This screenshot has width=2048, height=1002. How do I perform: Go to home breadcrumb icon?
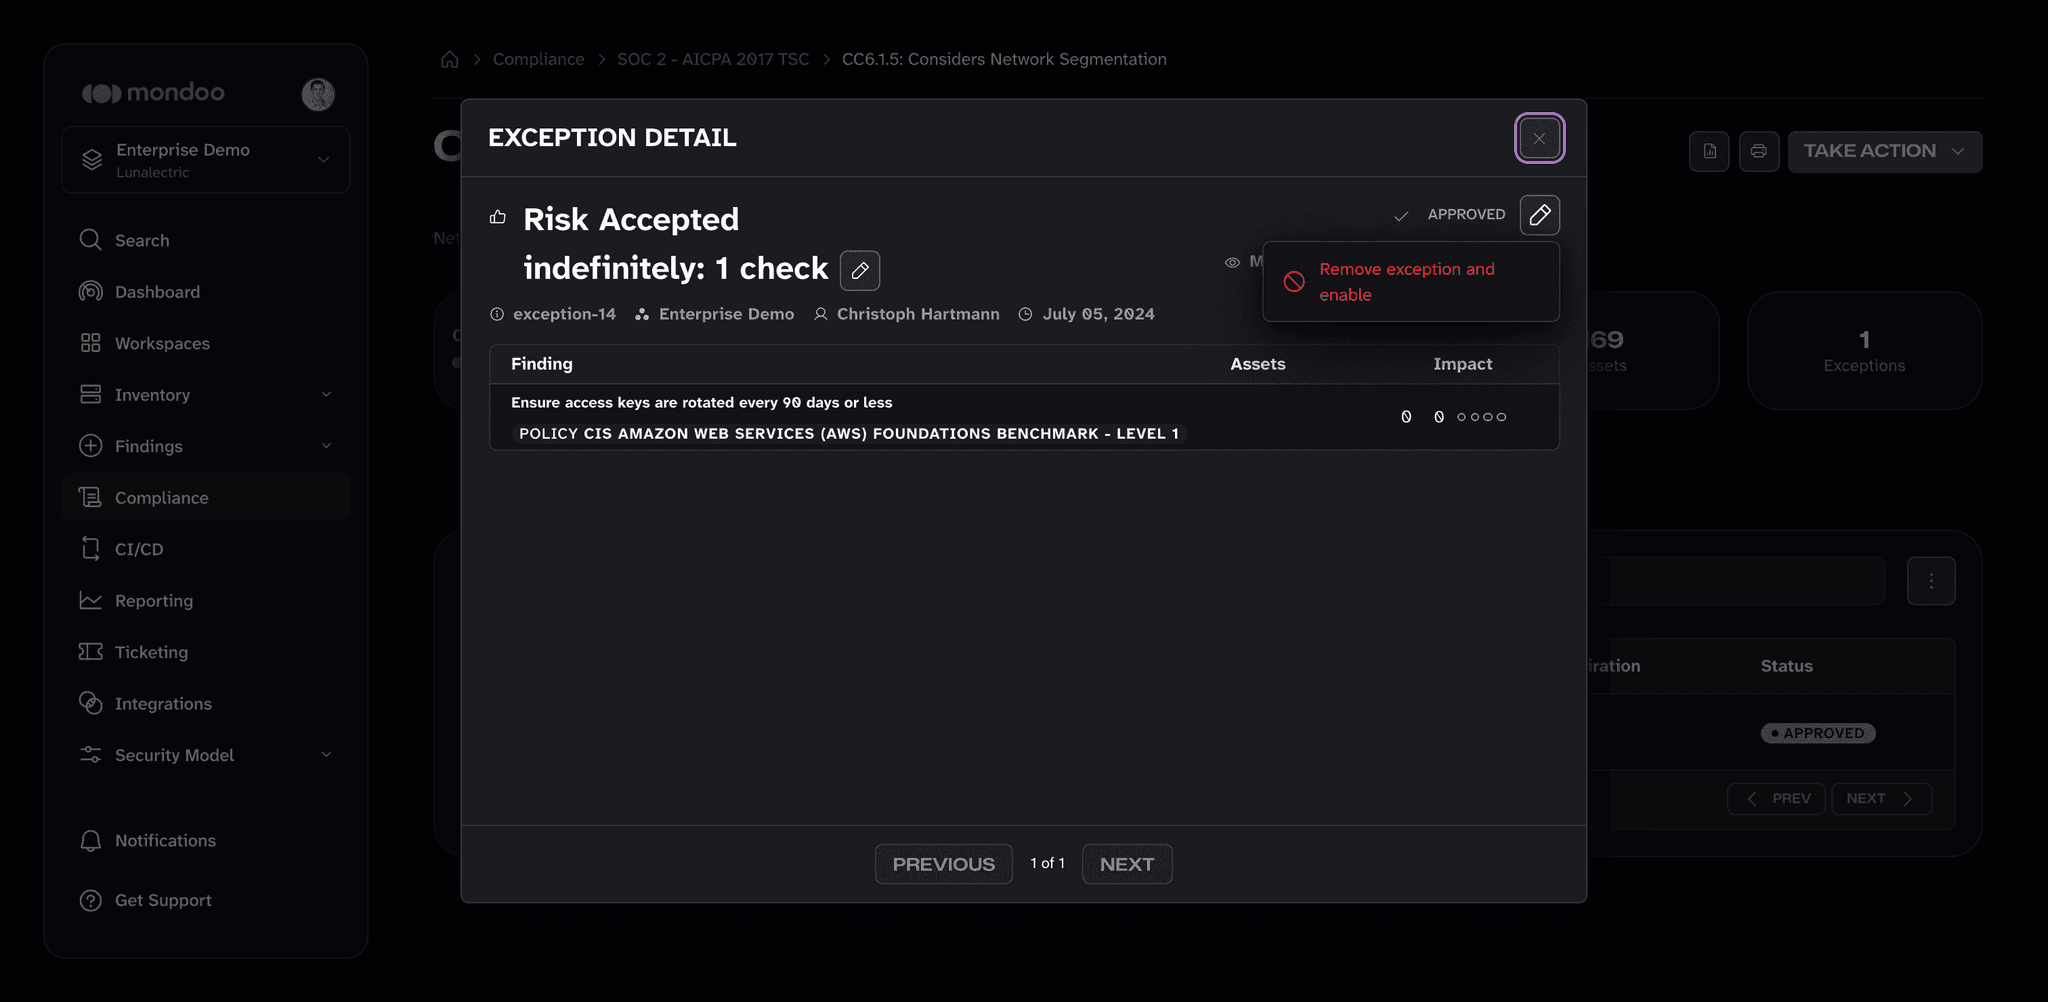[450, 59]
